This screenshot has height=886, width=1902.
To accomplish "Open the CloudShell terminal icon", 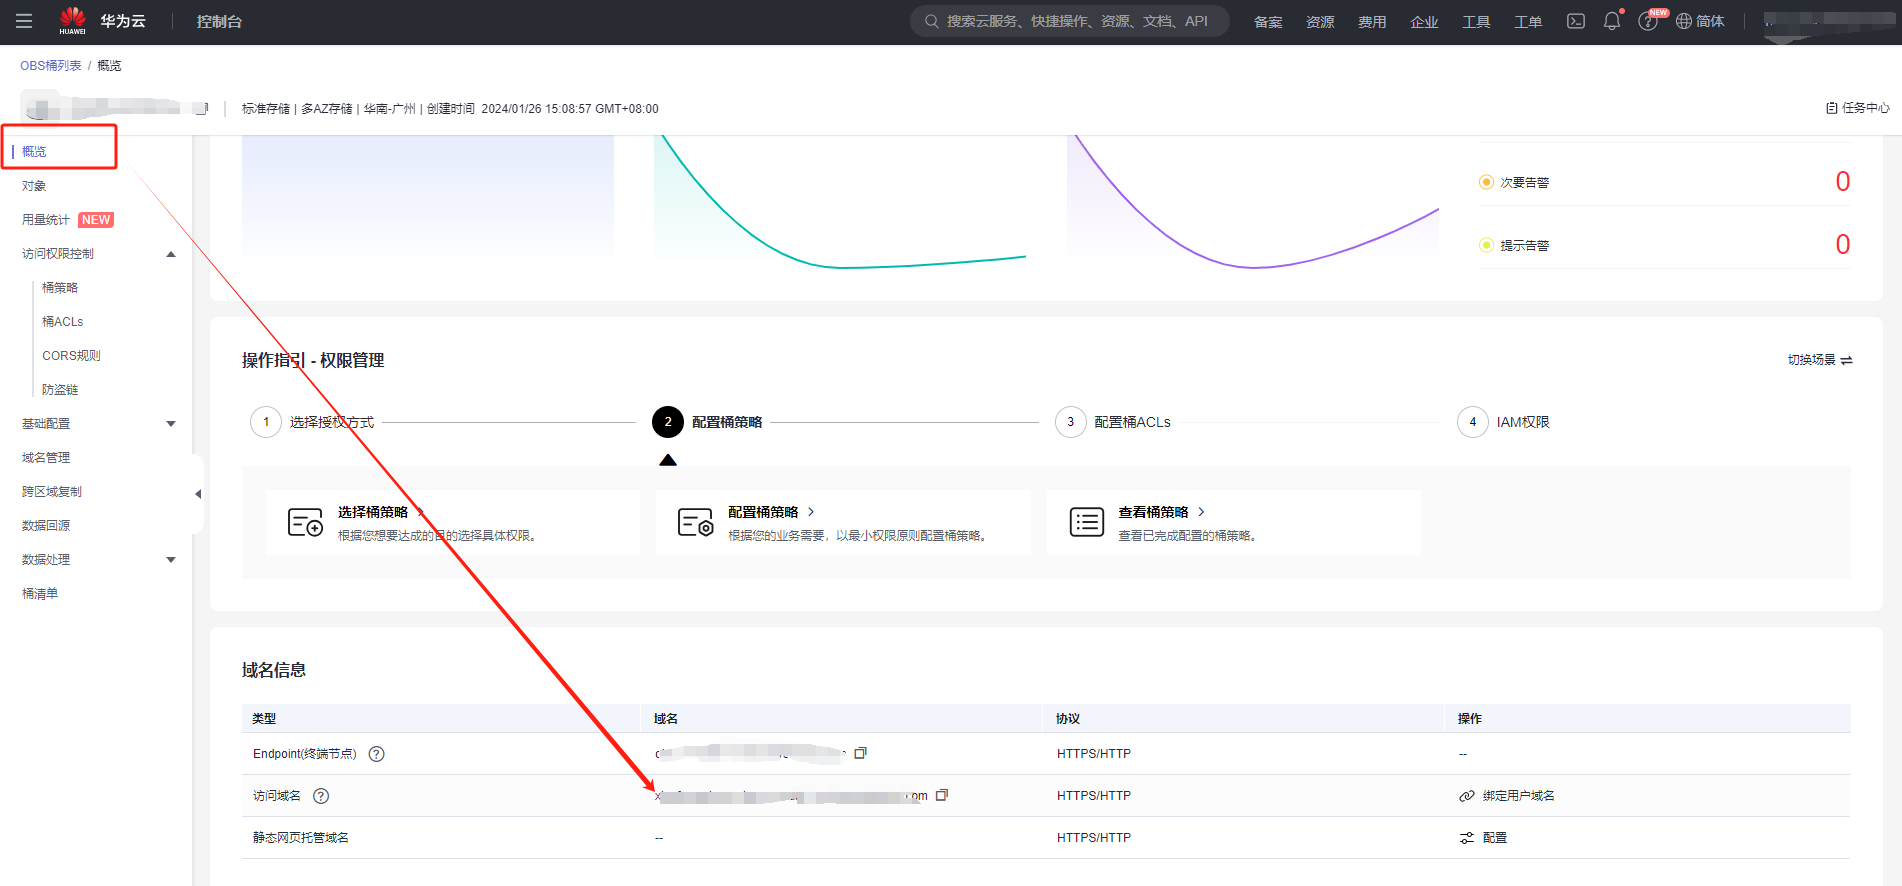I will (1575, 21).
